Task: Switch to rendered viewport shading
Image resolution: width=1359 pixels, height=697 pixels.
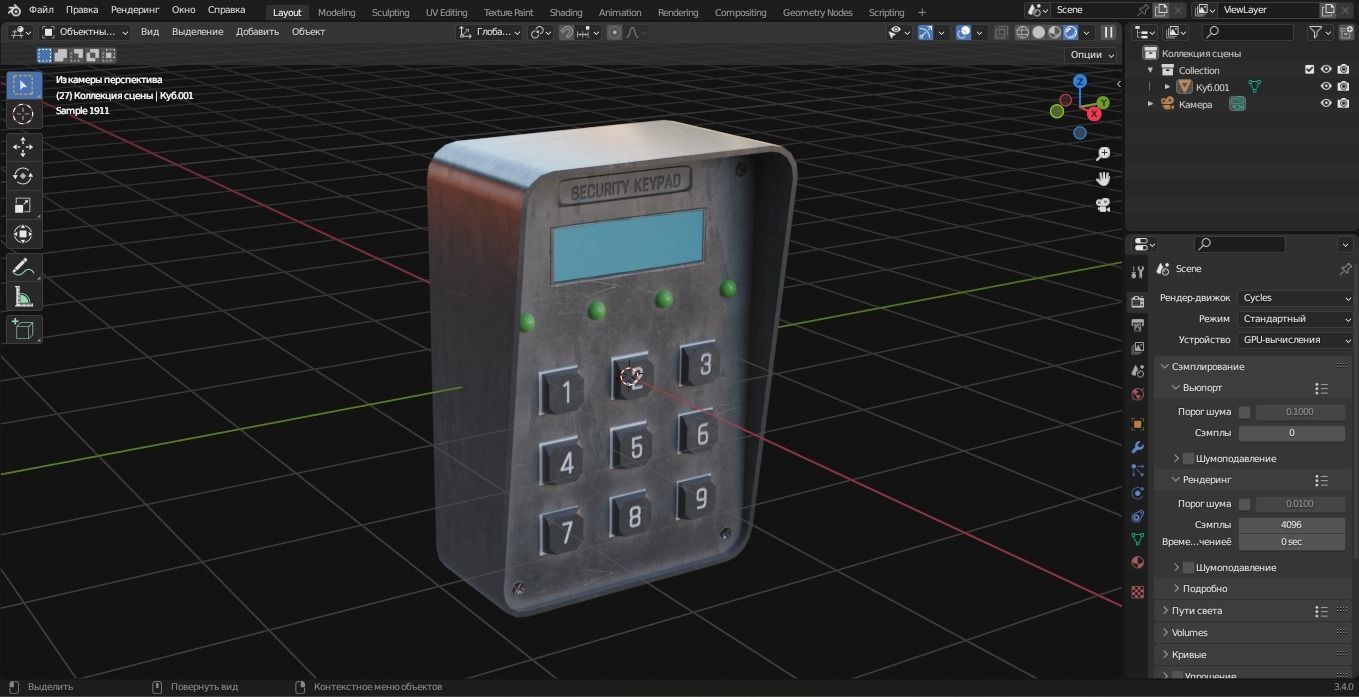Action: point(1070,32)
